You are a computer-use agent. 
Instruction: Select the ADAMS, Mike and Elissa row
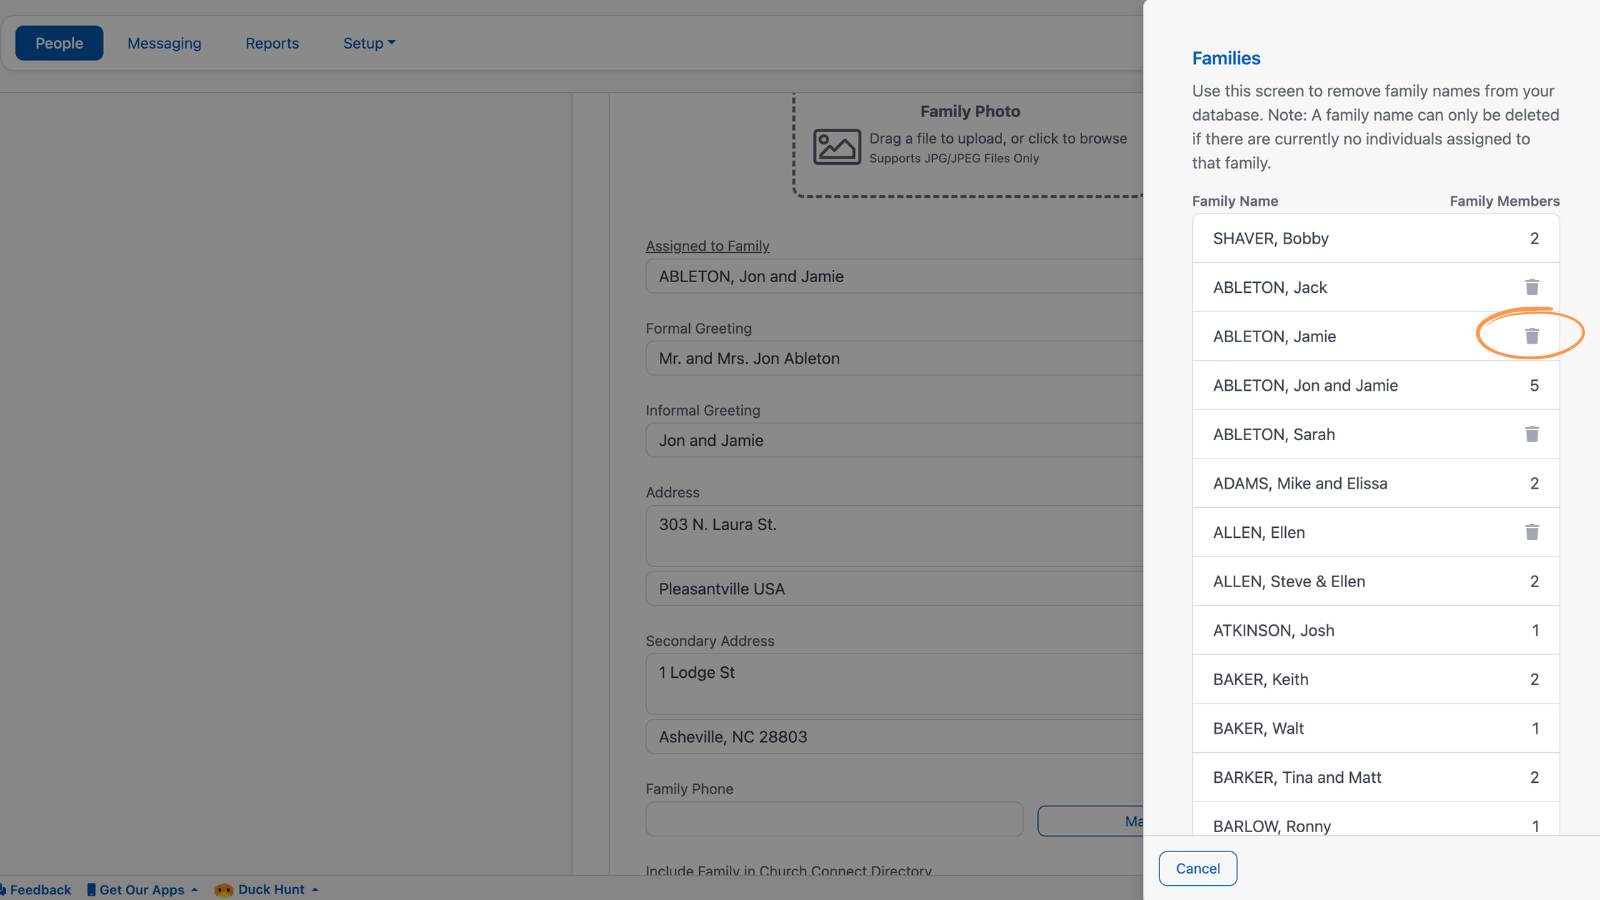pos(1375,483)
